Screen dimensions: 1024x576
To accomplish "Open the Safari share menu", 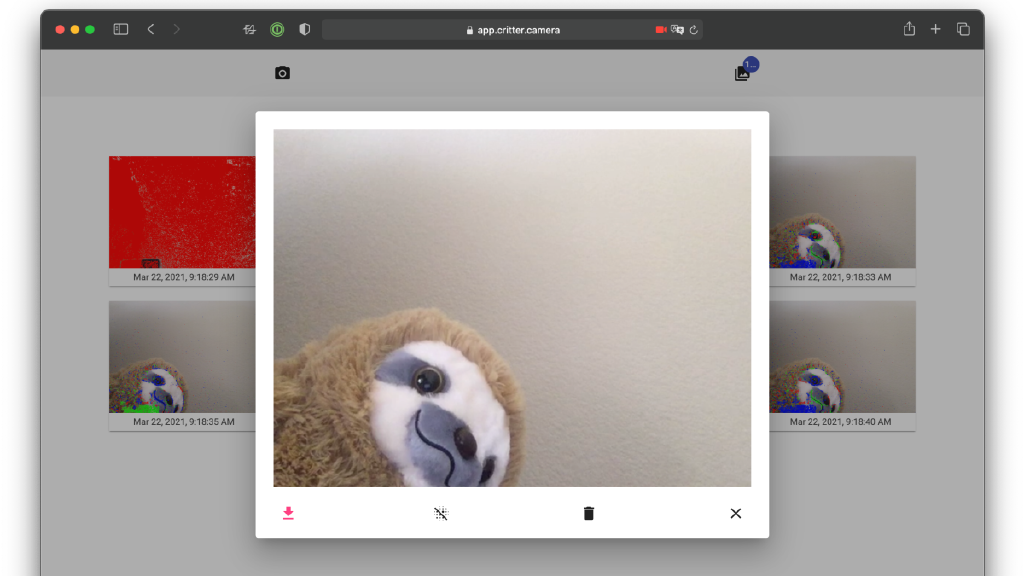I will 909,30.
